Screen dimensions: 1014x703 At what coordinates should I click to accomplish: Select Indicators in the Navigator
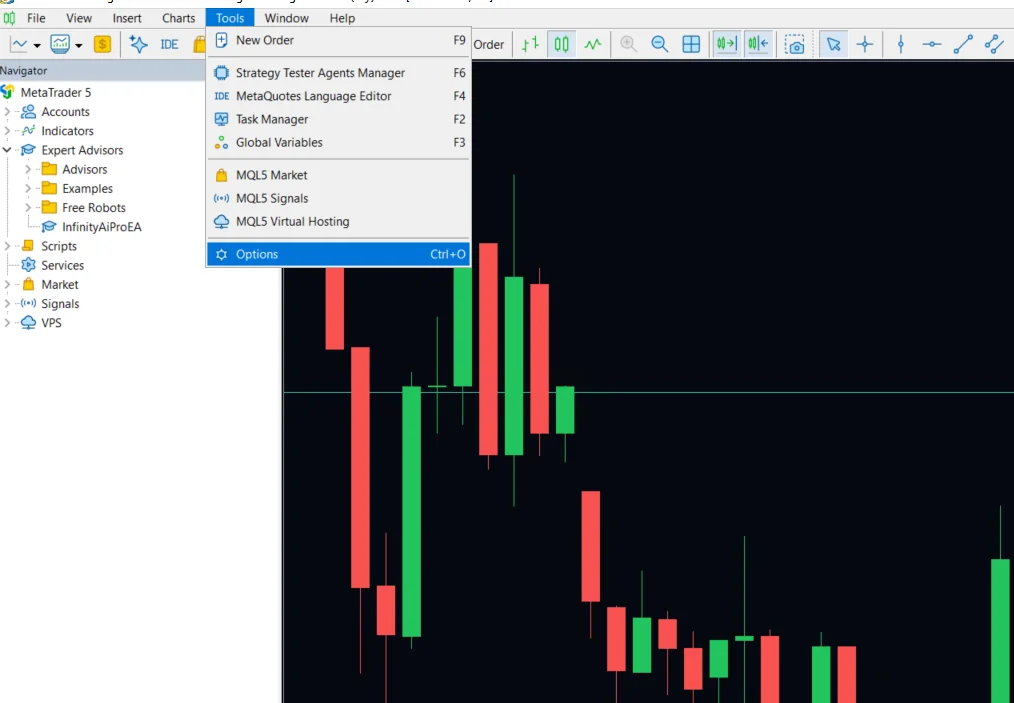point(67,131)
